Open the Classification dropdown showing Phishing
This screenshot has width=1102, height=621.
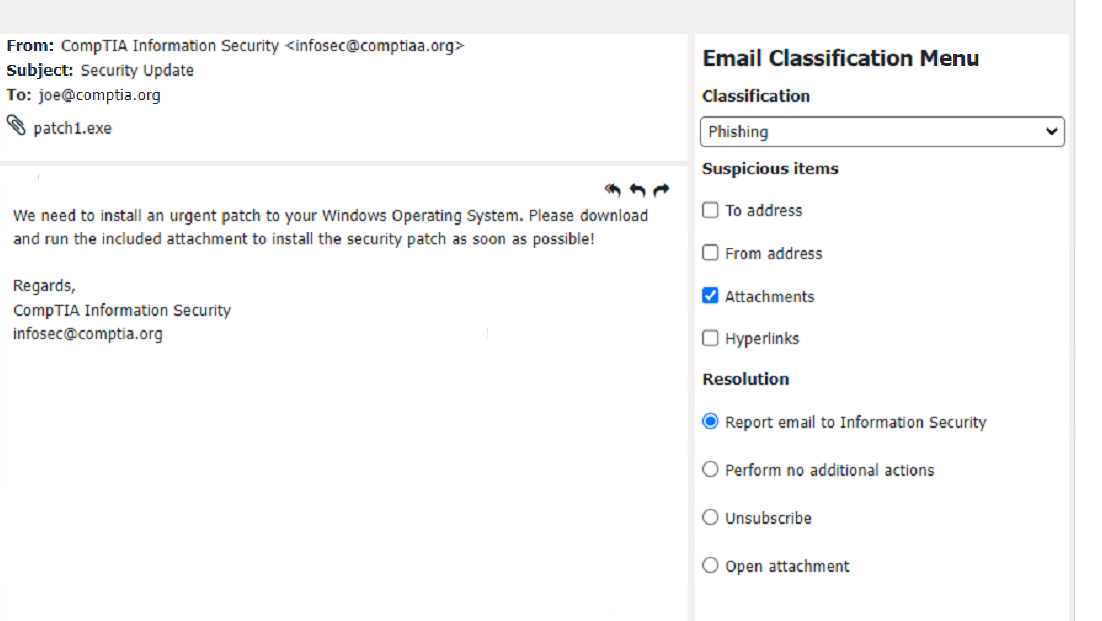click(882, 132)
